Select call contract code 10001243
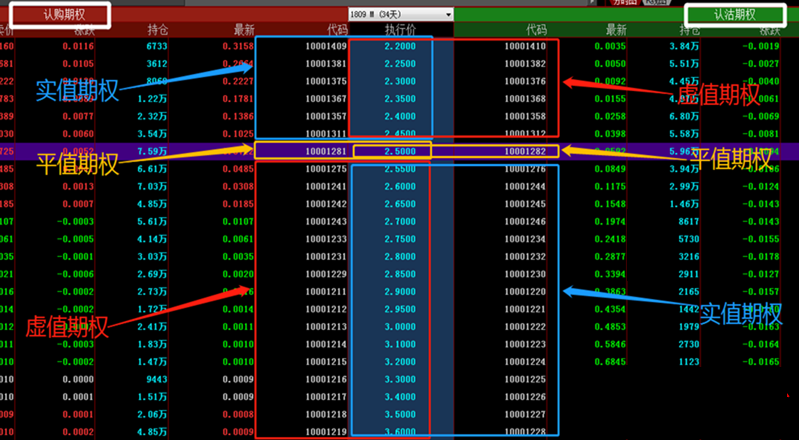Screen dimensions: 800x443 [x=326, y=222]
